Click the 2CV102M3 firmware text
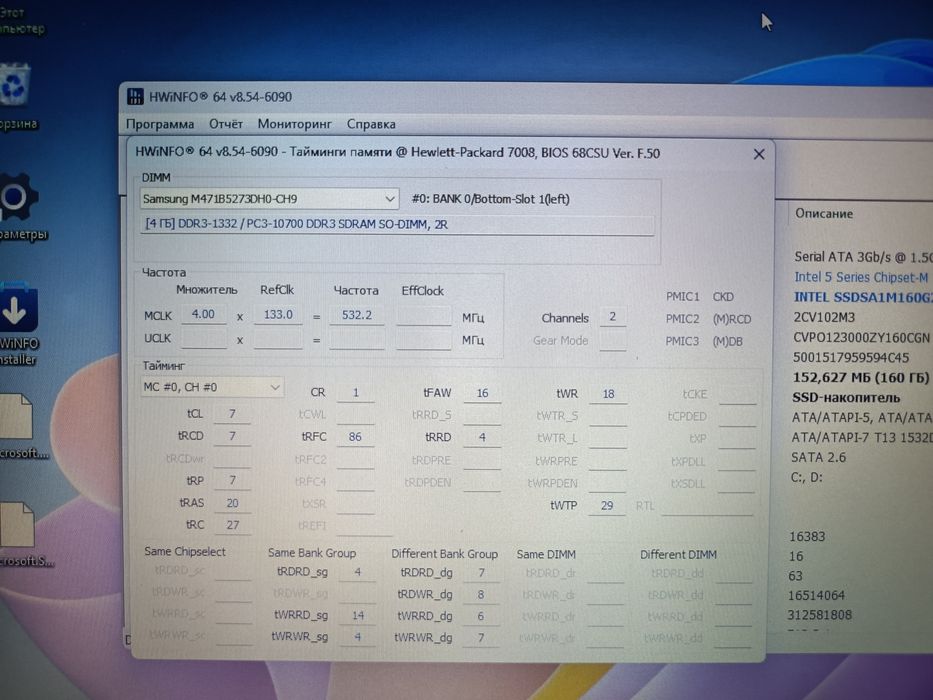933x700 pixels. pos(824,317)
